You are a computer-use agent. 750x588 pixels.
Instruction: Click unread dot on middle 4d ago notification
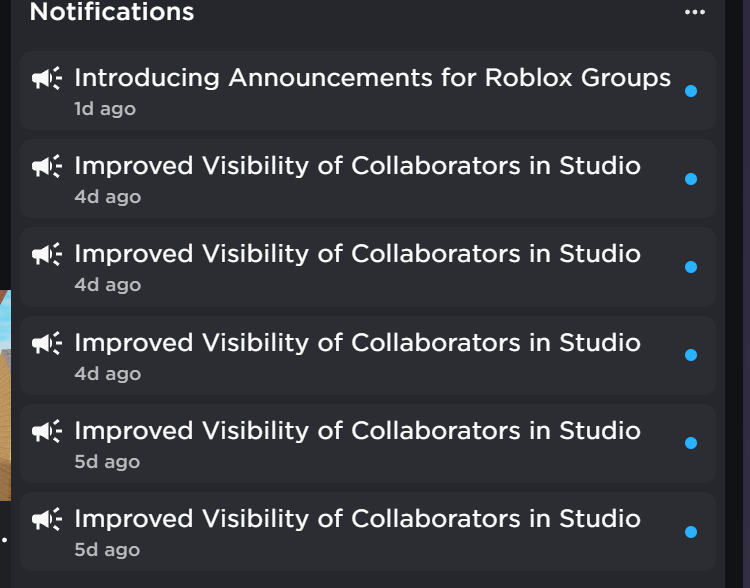[x=691, y=267]
